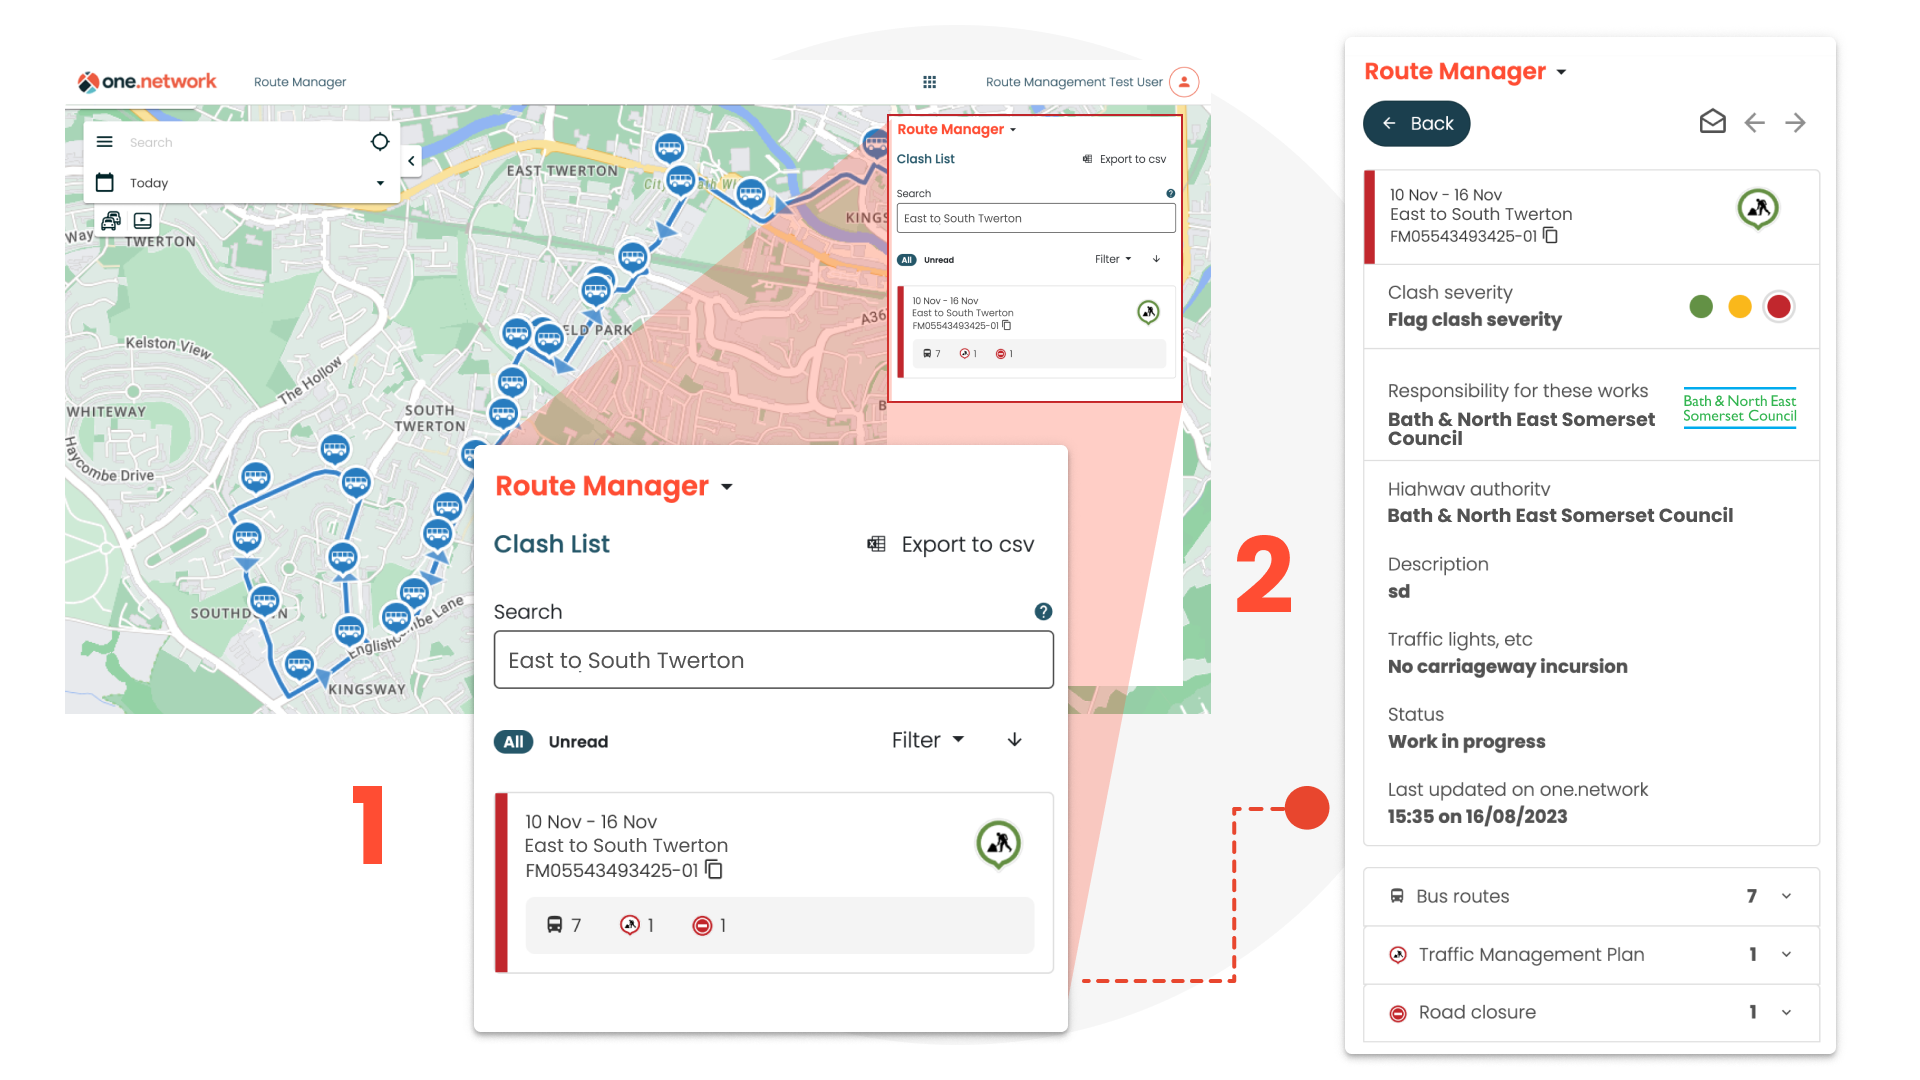Select green clash severity dot
The height and width of the screenshot is (1080, 1920).
tap(1701, 307)
